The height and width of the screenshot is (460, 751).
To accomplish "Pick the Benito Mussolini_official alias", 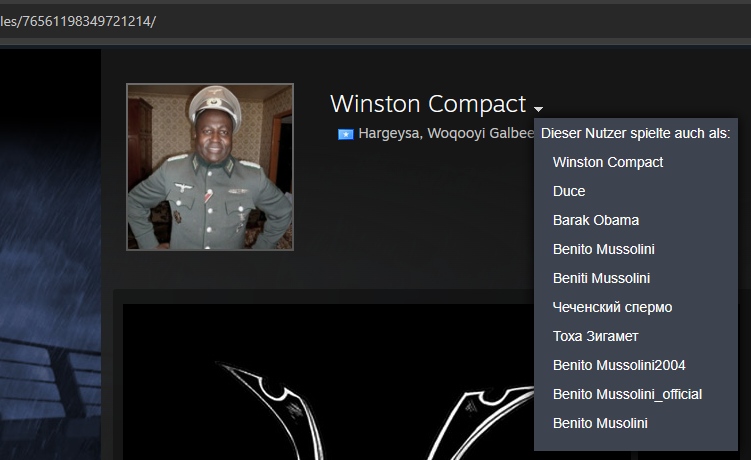I will [x=627, y=394].
